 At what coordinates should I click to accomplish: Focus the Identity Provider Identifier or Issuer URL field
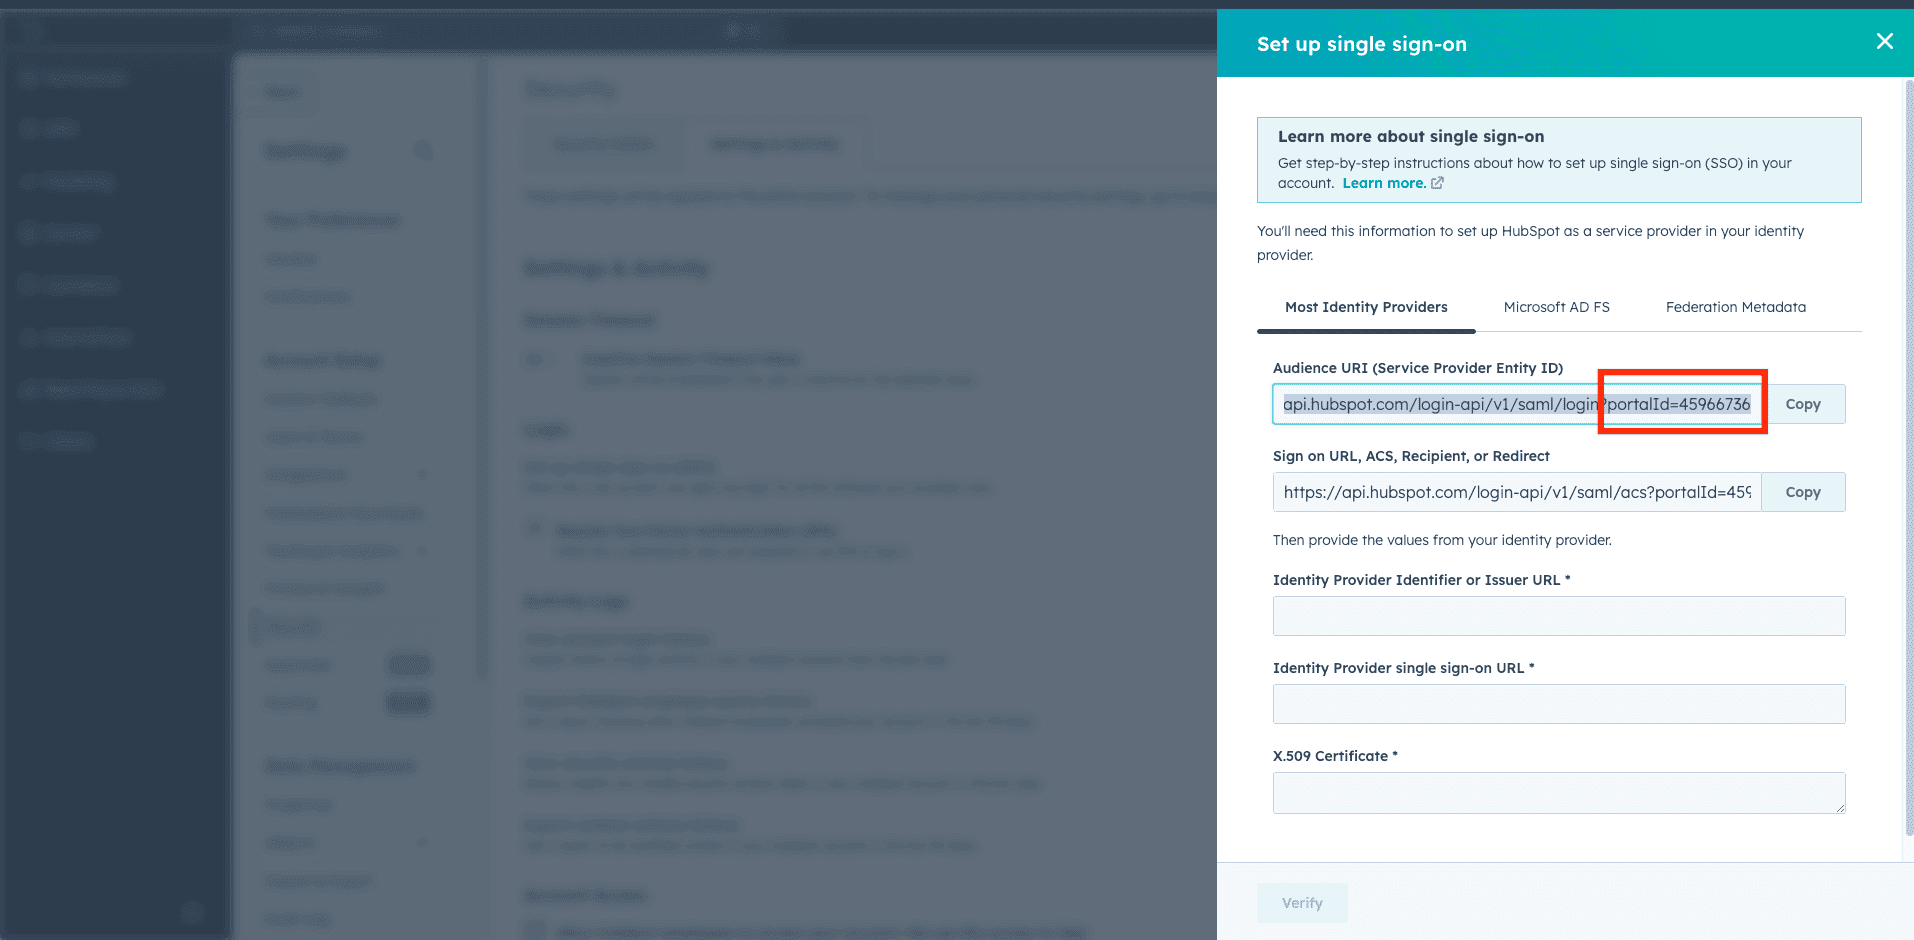coord(1559,616)
